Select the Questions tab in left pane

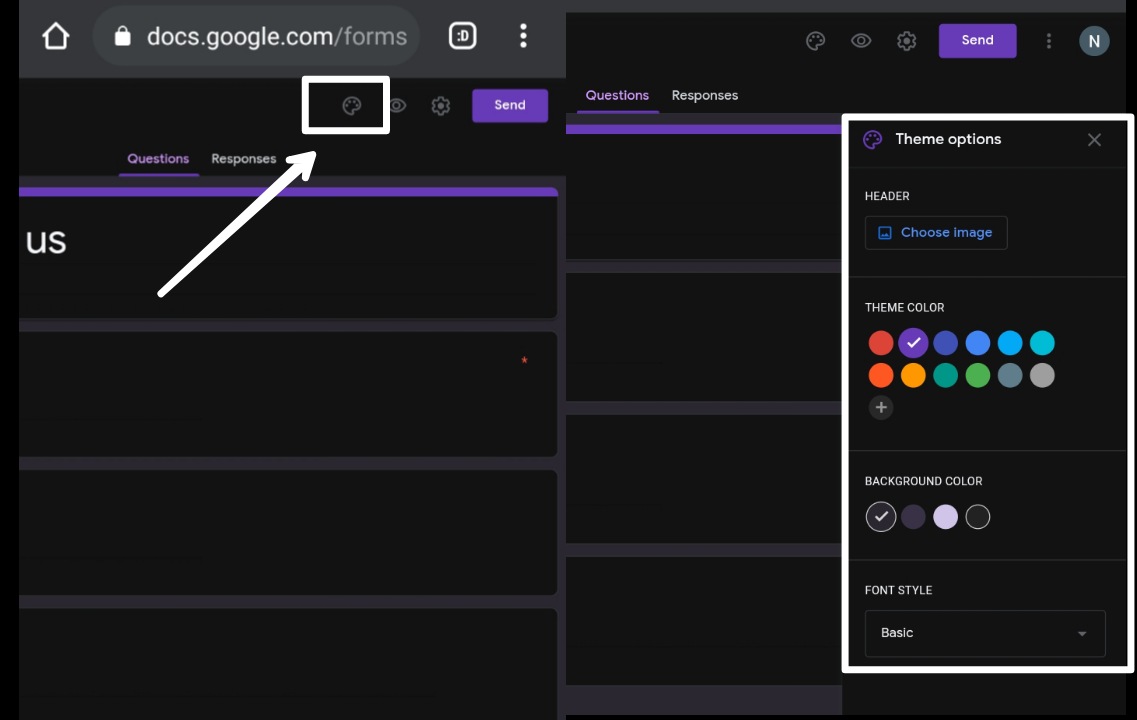click(158, 159)
